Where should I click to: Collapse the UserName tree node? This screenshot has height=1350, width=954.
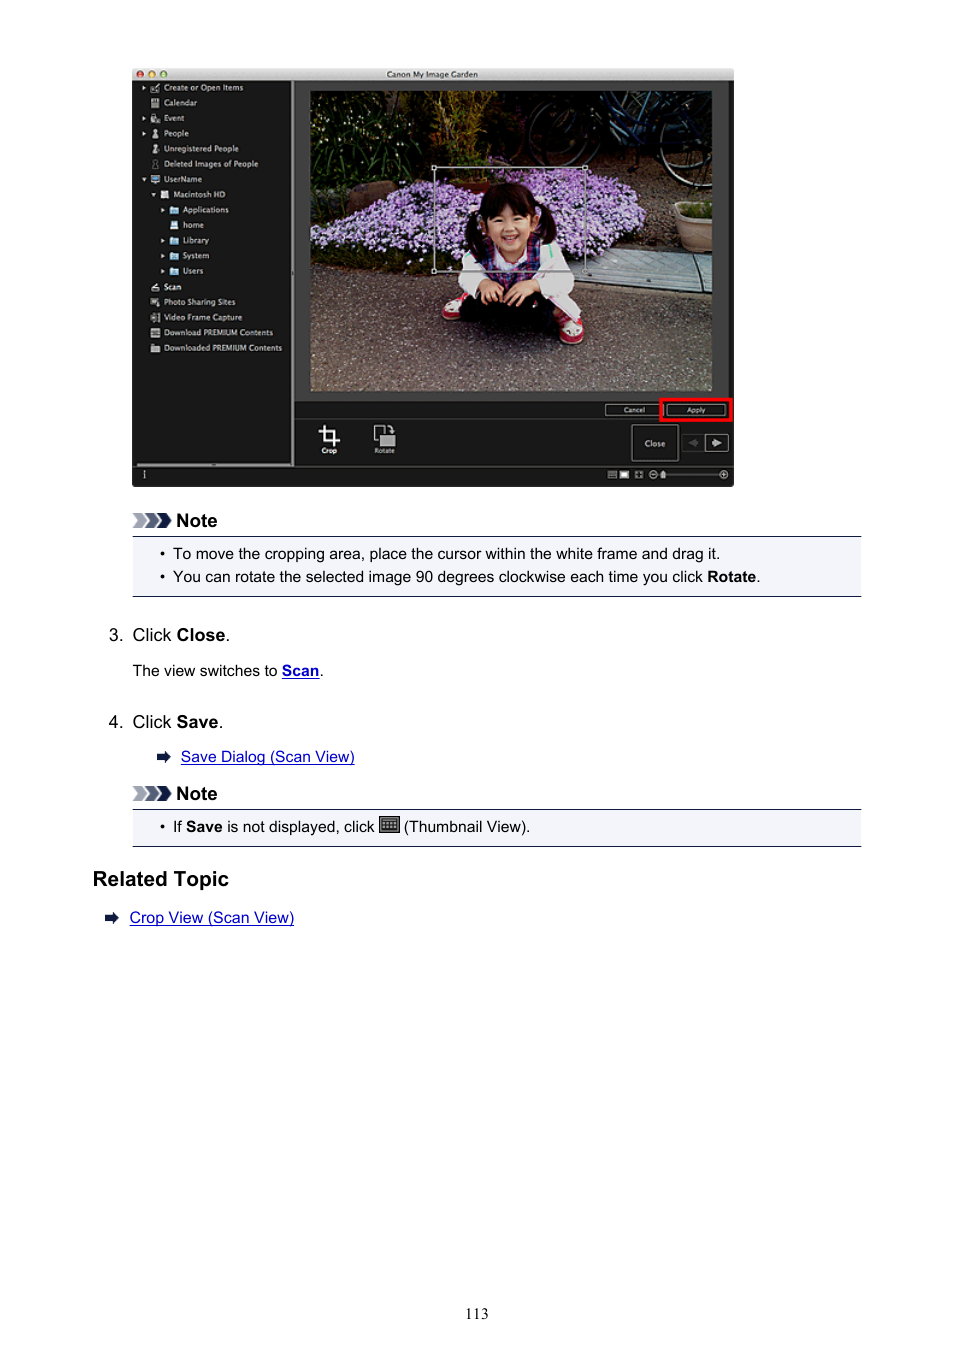[x=144, y=180]
